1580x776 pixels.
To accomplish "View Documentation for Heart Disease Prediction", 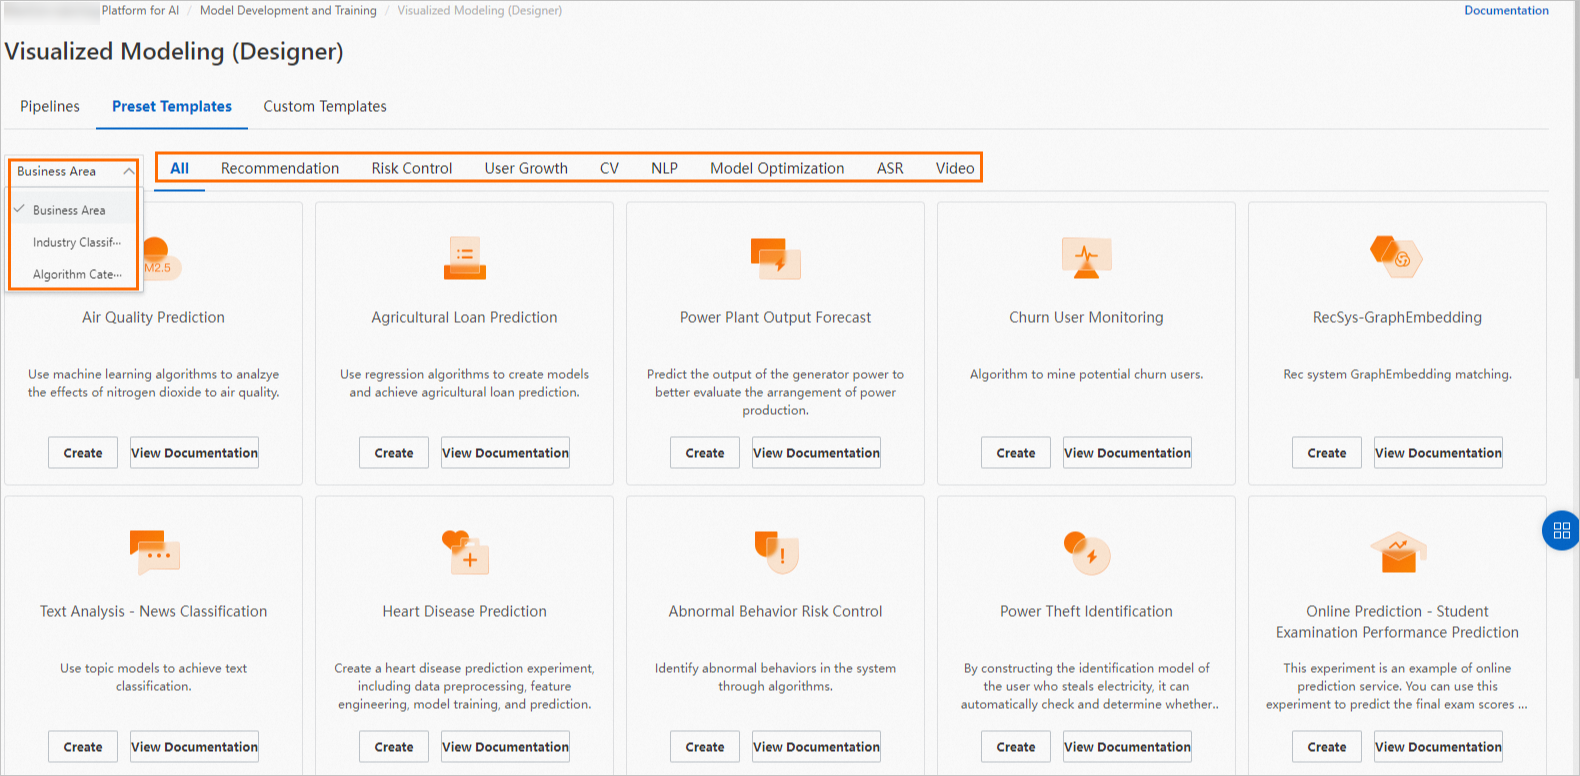I will point(505,747).
